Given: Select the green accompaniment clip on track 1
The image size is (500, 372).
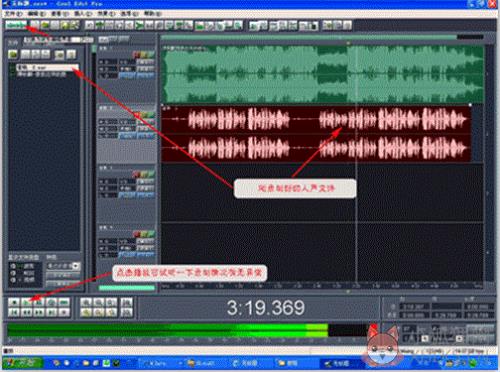Looking at the screenshot, I should (x=322, y=74).
